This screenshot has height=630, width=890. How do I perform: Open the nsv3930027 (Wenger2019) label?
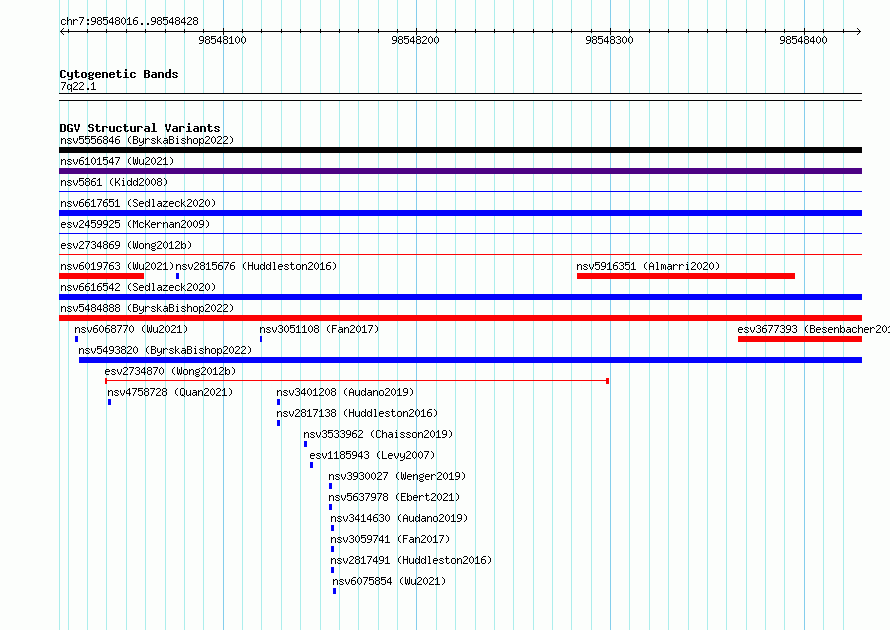coord(397,476)
